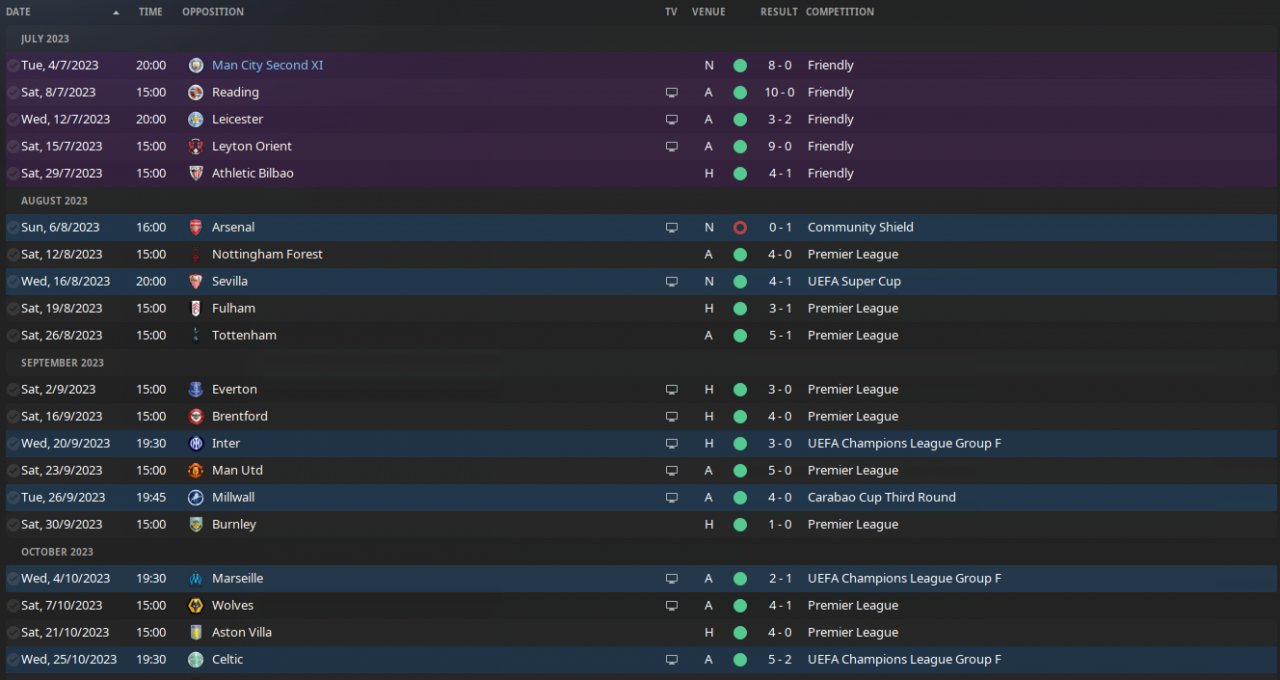Click the DATE column sort arrow
Image resolution: width=1280 pixels, height=680 pixels.
tap(116, 12)
